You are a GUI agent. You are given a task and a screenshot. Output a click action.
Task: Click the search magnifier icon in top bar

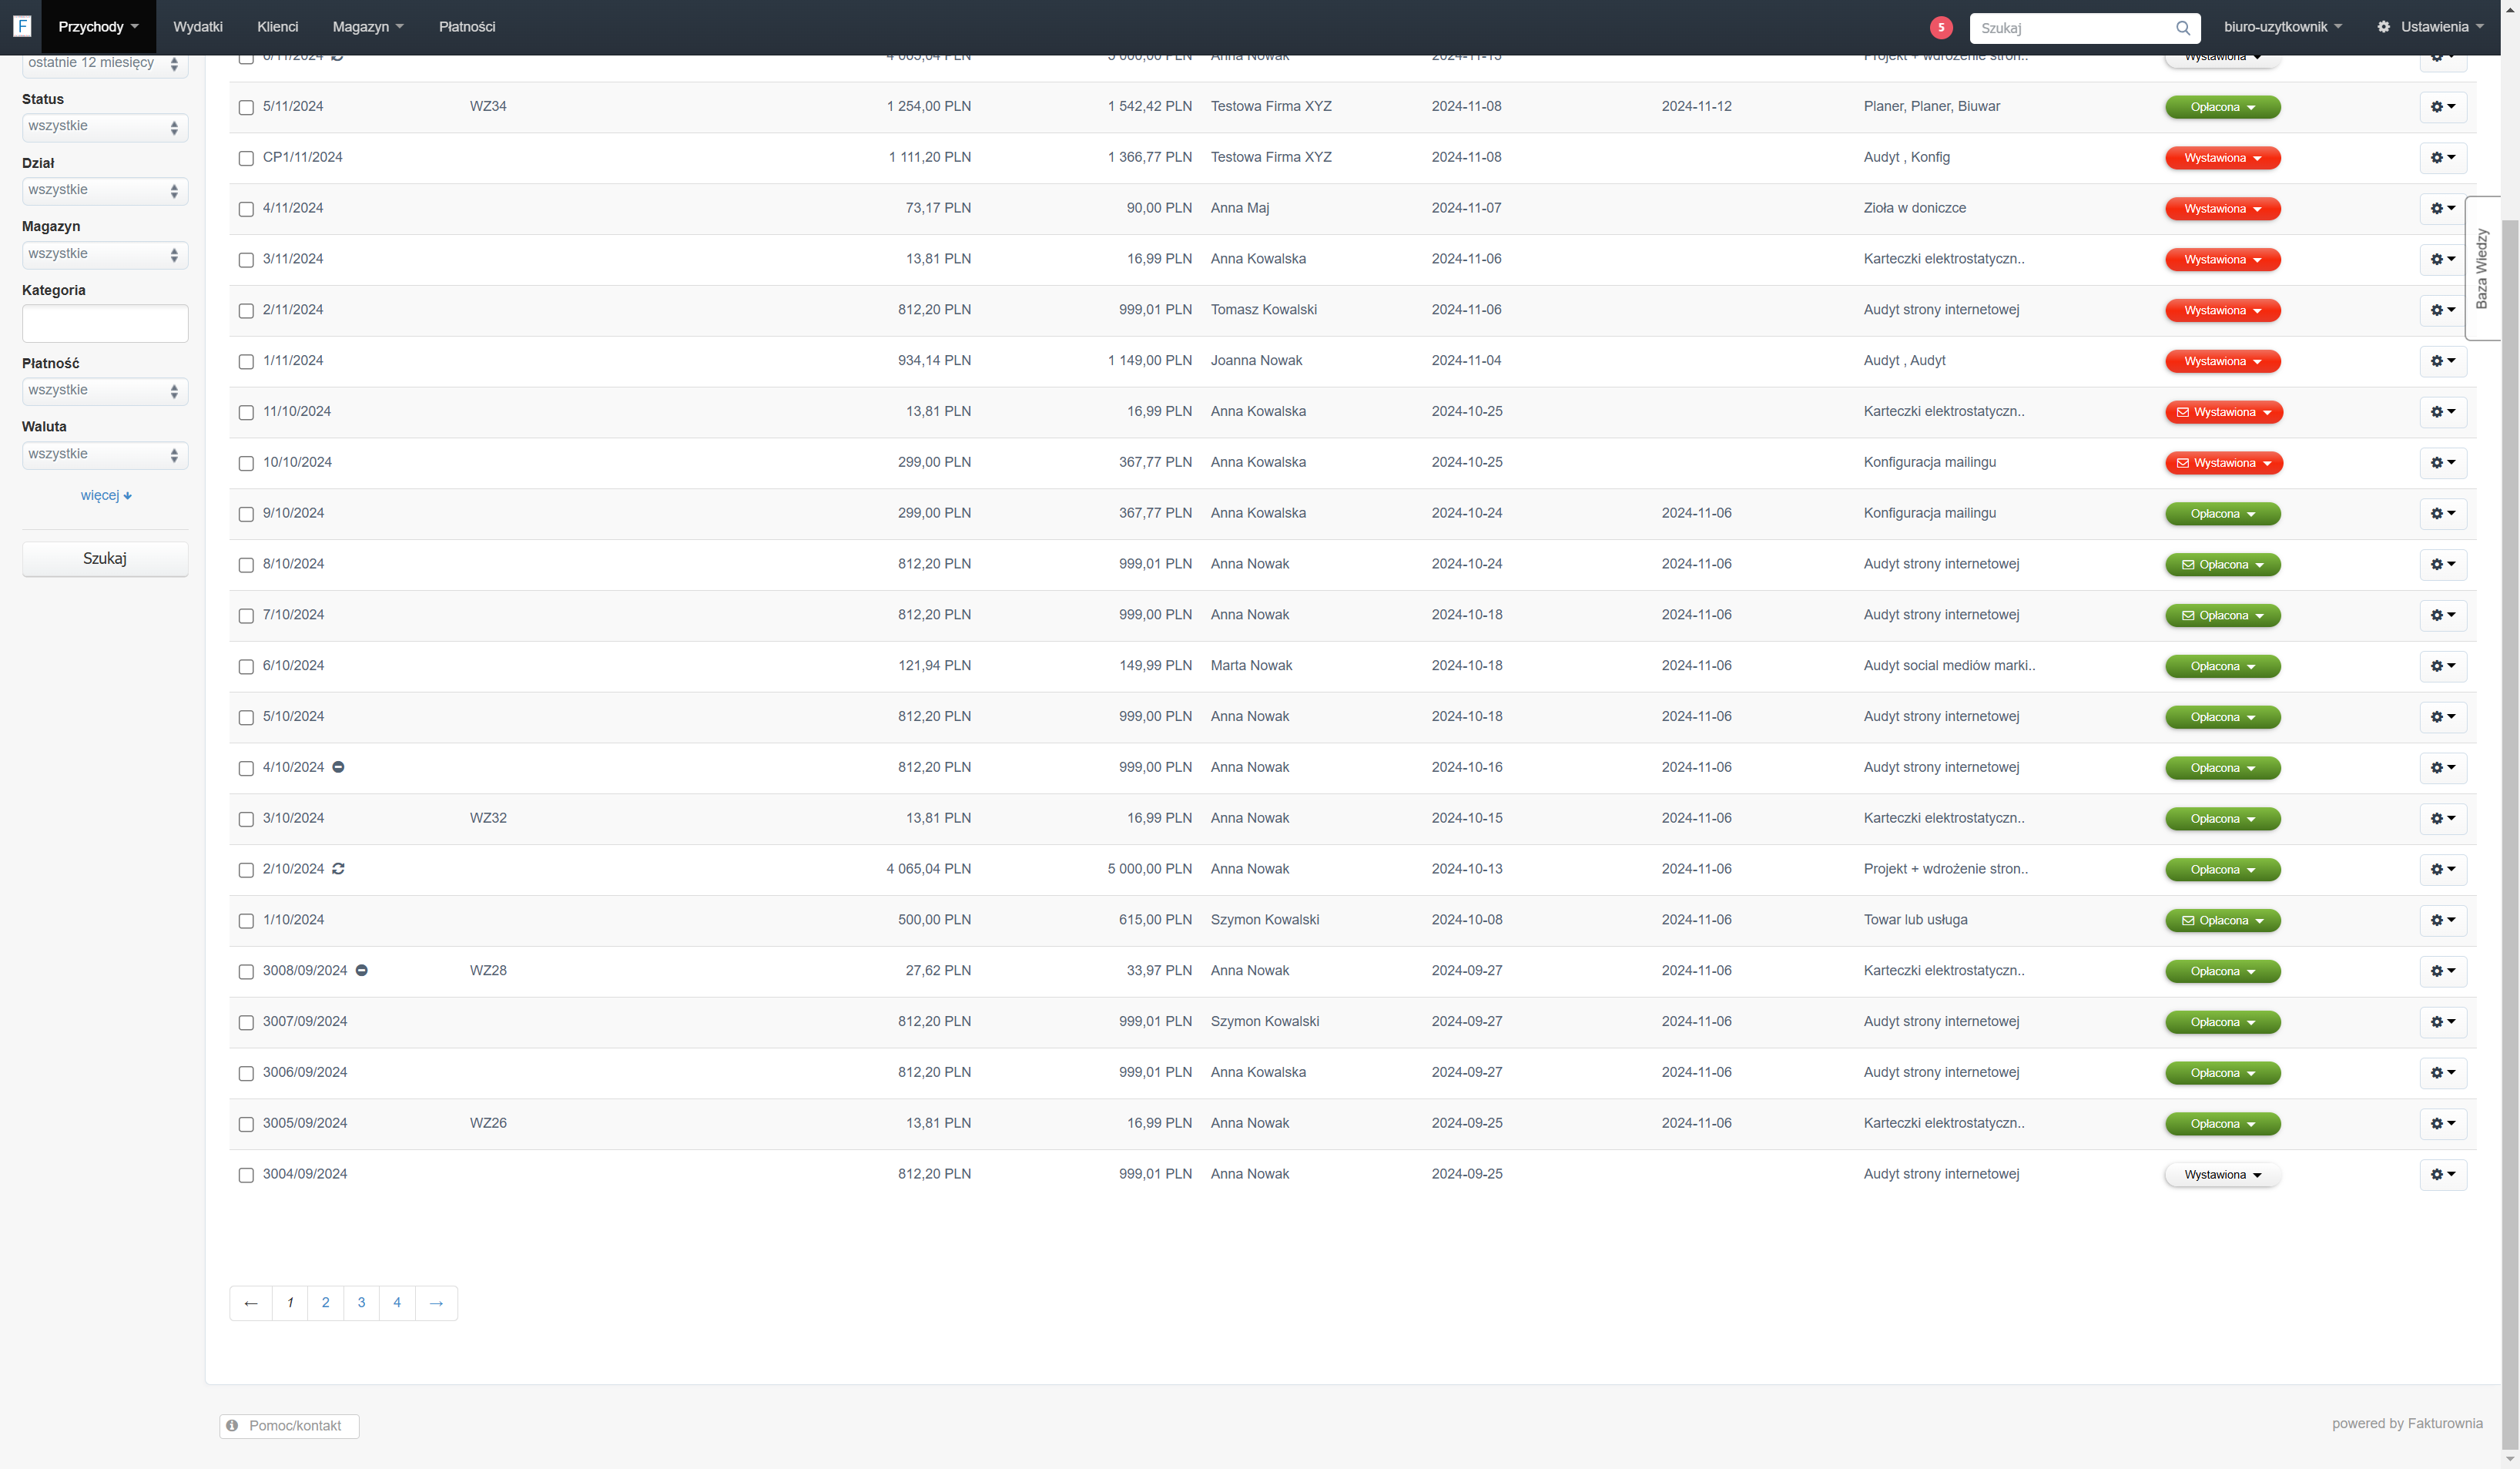pyautogui.click(x=2183, y=28)
